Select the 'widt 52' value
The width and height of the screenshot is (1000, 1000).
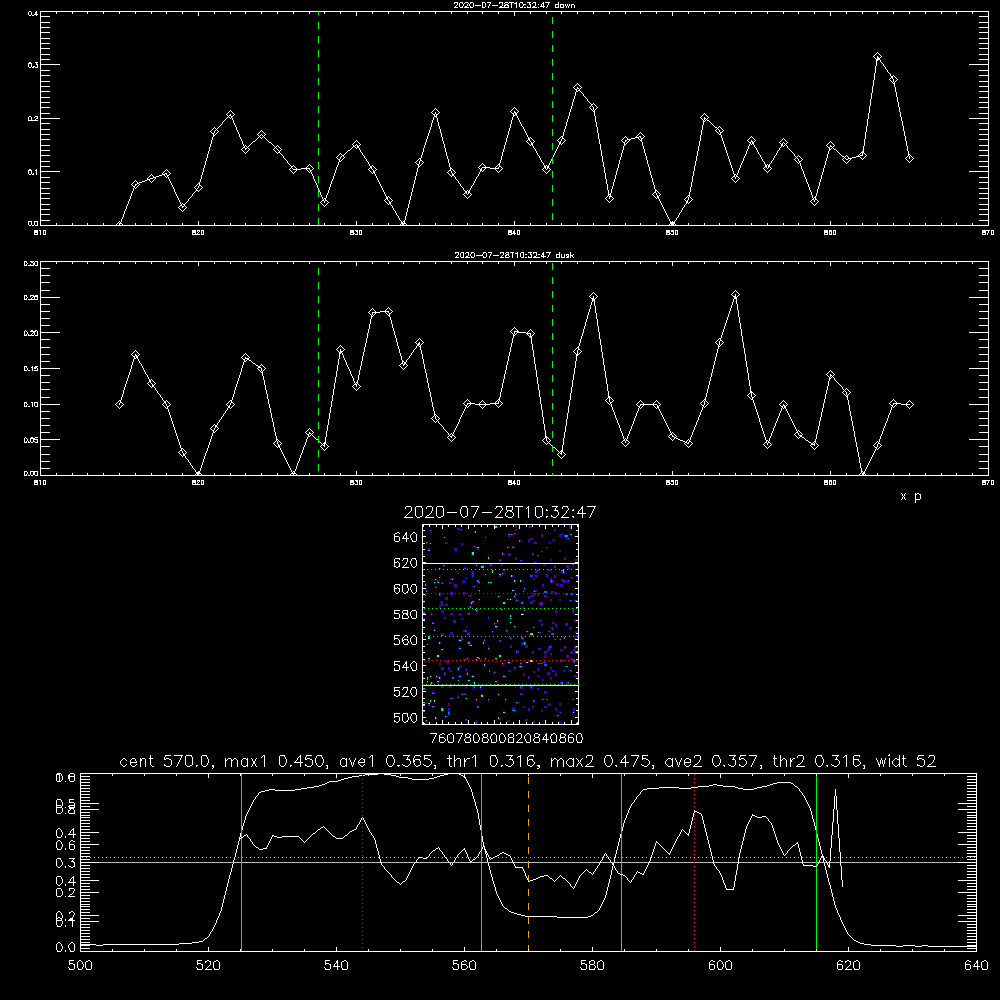pyautogui.click(x=906, y=761)
